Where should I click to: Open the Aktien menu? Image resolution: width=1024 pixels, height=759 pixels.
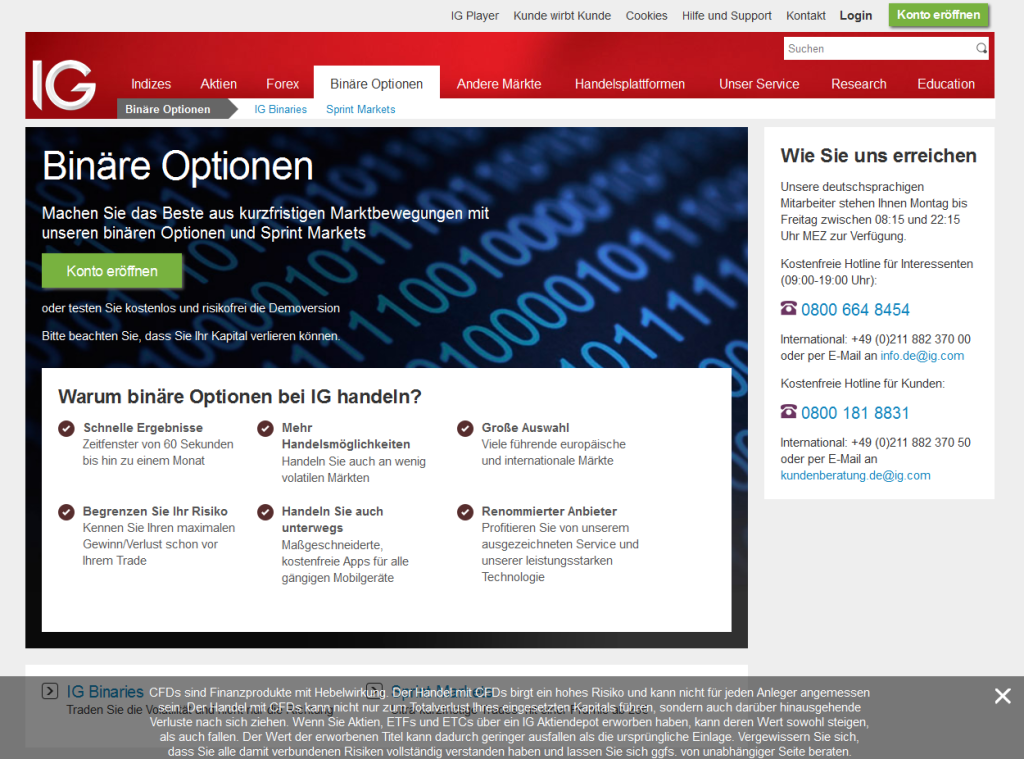218,84
